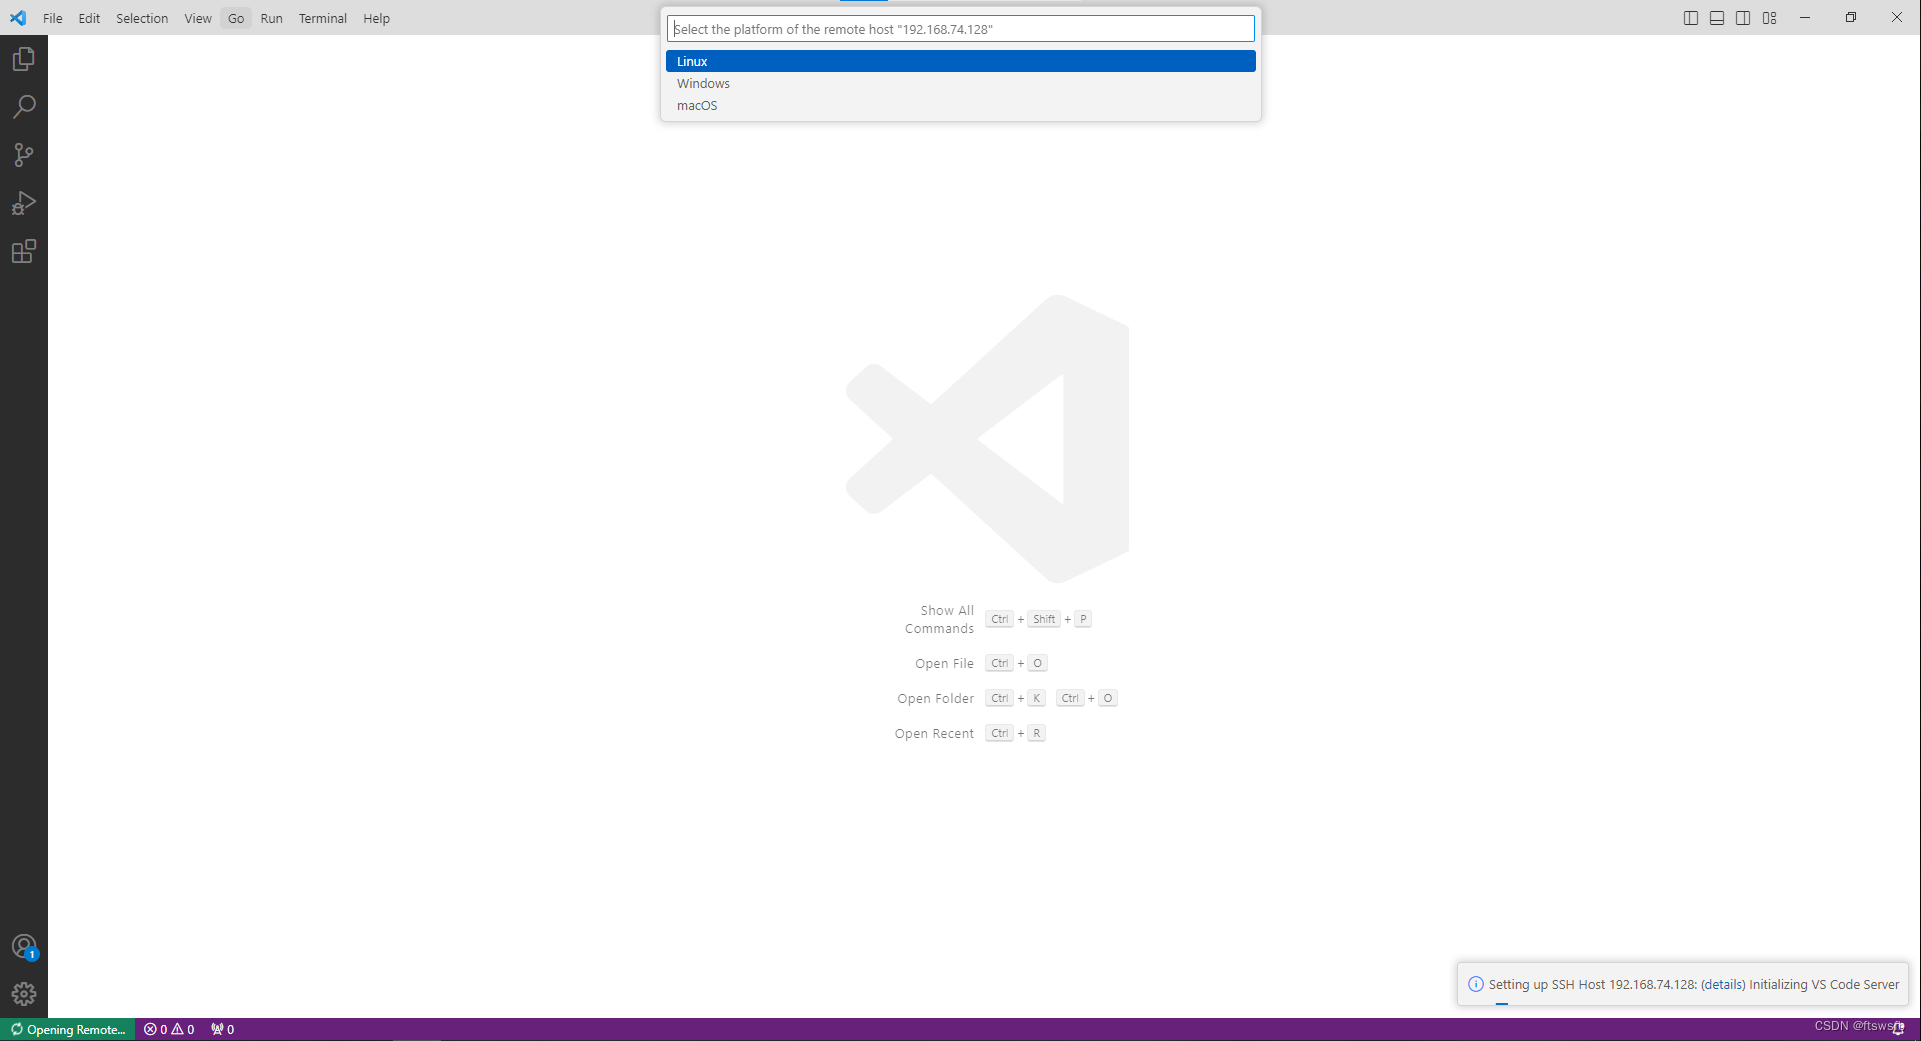Open the Source Control view
This screenshot has height=1041, width=1921.
[x=24, y=155]
